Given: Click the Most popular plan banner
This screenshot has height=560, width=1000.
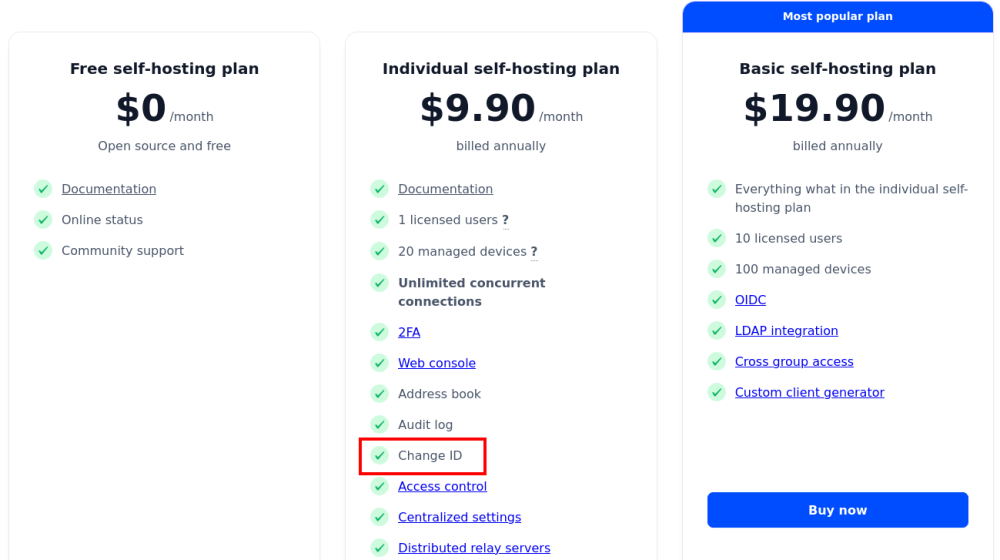Looking at the screenshot, I should pos(837,17).
